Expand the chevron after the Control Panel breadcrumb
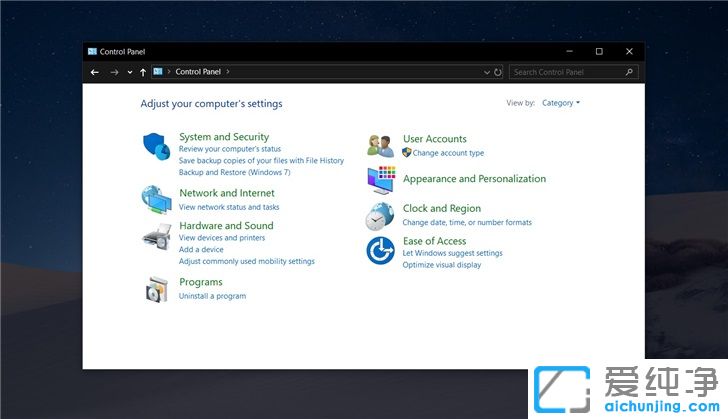This screenshot has height=419, width=728. pos(228,72)
